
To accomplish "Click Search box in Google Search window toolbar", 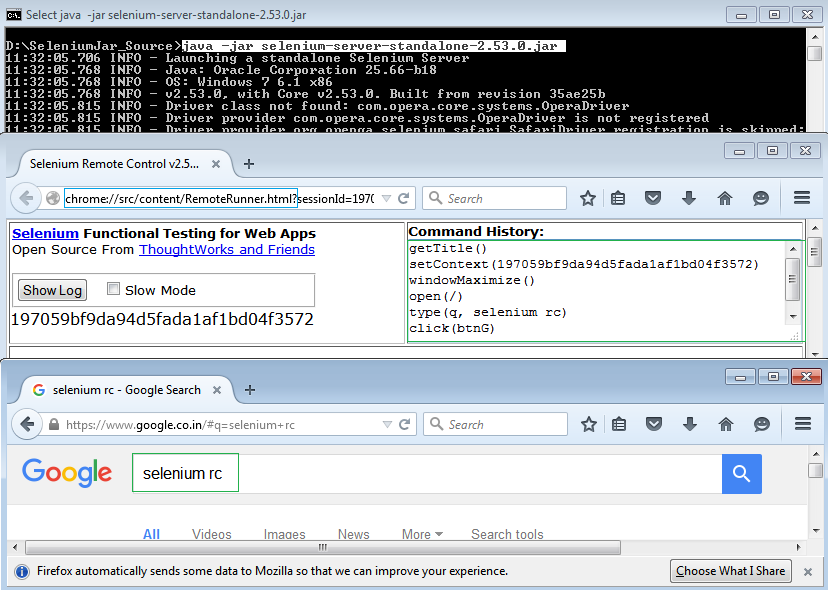I will click(496, 424).
